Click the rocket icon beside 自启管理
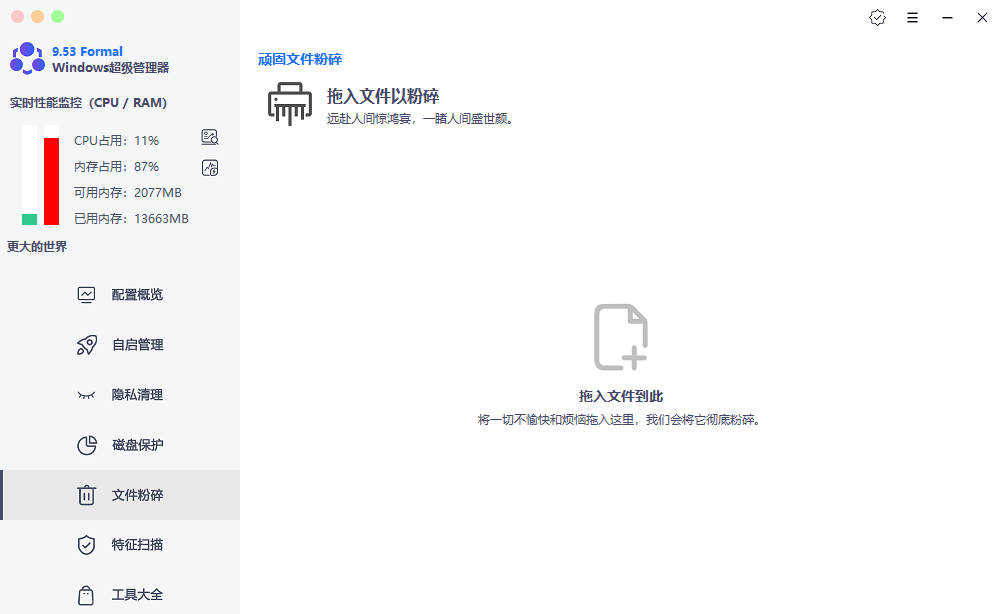The height and width of the screenshot is (614, 999). pos(87,345)
